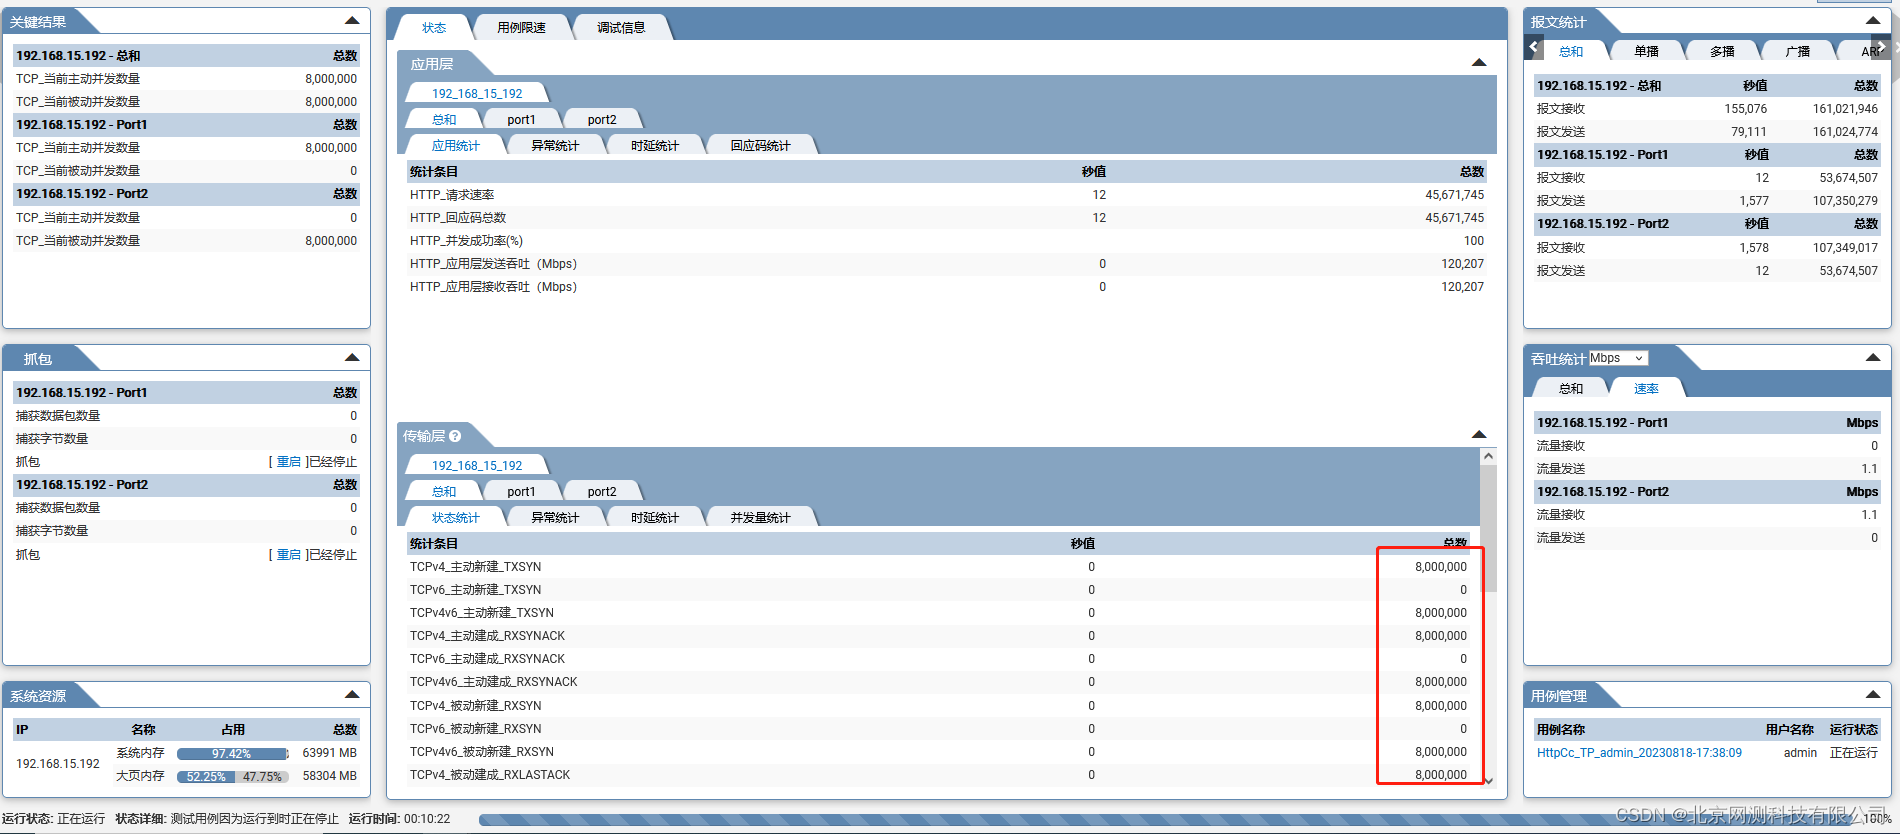
Task: Click 运行时间 00:10:22 status entry
Action: click(x=399, y=819)
